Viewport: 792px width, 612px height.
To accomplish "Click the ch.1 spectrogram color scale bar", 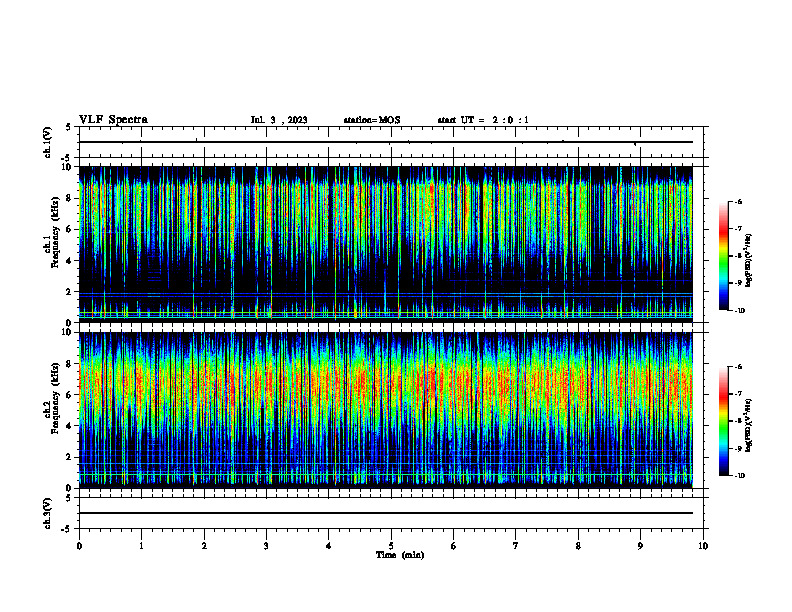I will [723, 256].
